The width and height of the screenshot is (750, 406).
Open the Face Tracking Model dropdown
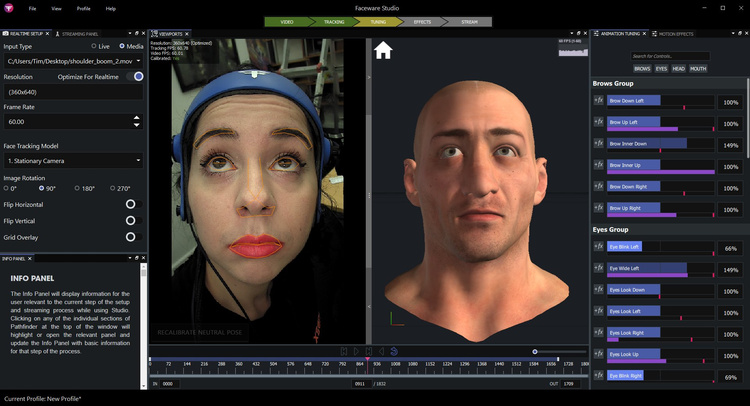[73, 161]
